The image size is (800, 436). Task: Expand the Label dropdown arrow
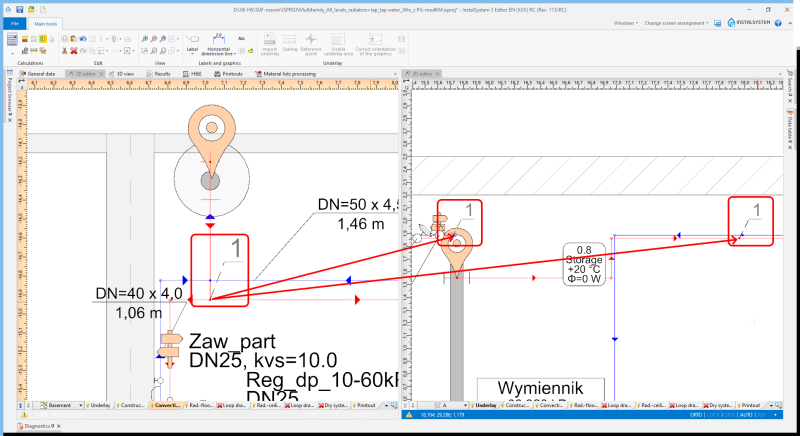pos(192,54)
